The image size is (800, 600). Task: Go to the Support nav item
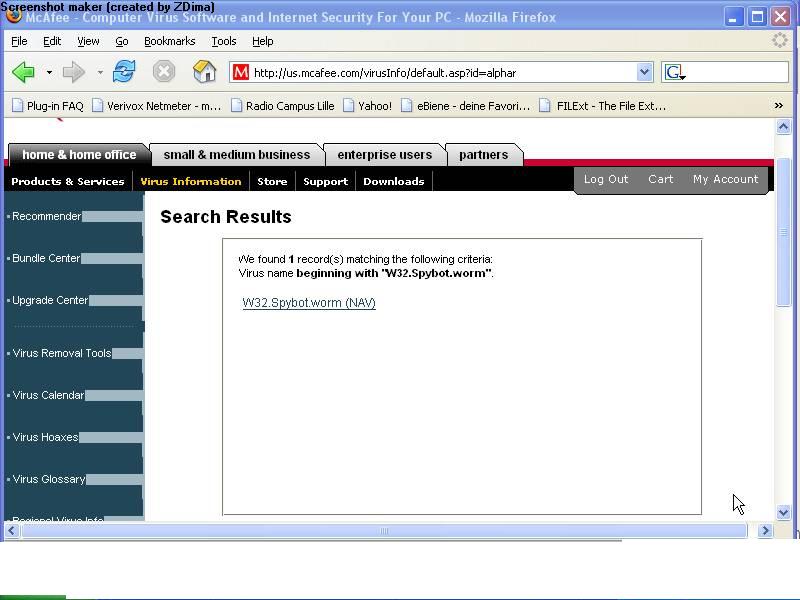pos(326,181)
